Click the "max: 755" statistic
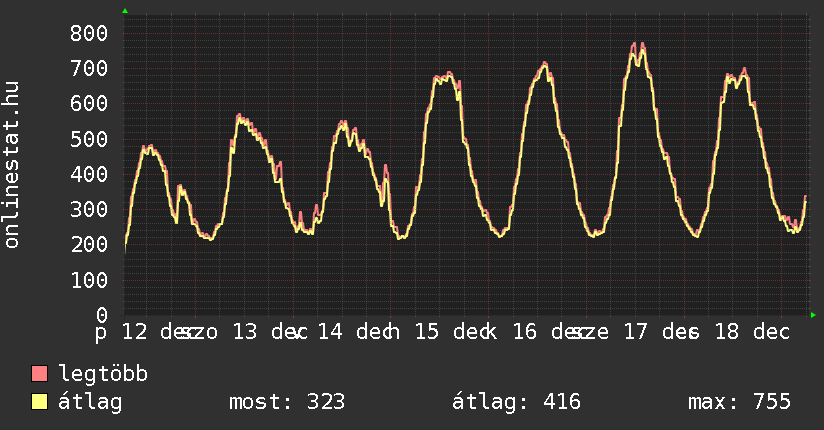 pyautogui.click(x=739, y=403)
